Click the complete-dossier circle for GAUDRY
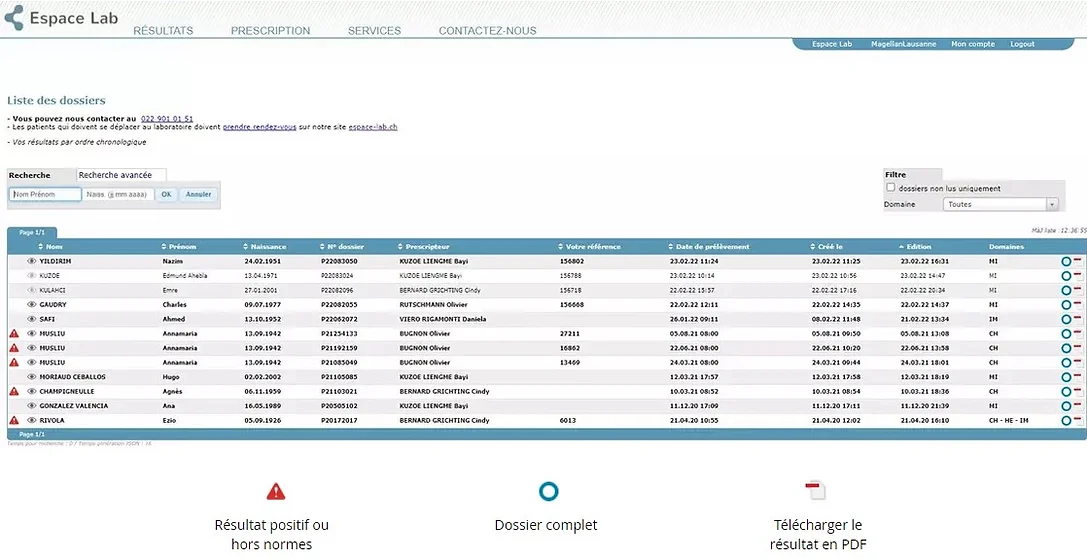Viewport: 1087px width, 559px height. 1066,305
